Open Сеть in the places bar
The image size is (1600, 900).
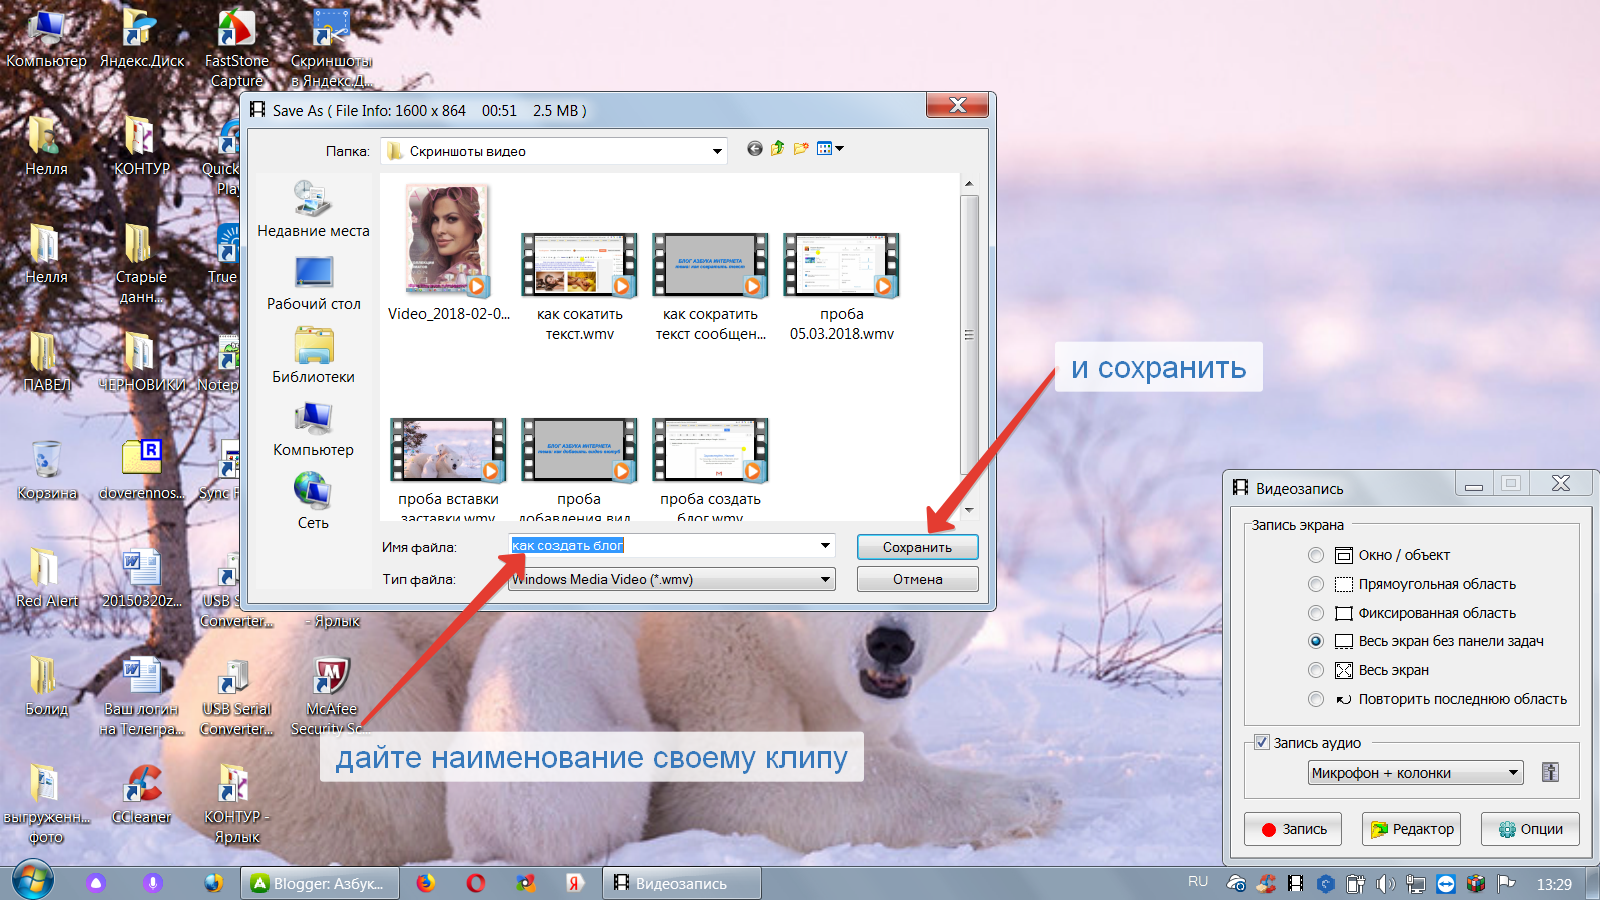tap(313, 502)
